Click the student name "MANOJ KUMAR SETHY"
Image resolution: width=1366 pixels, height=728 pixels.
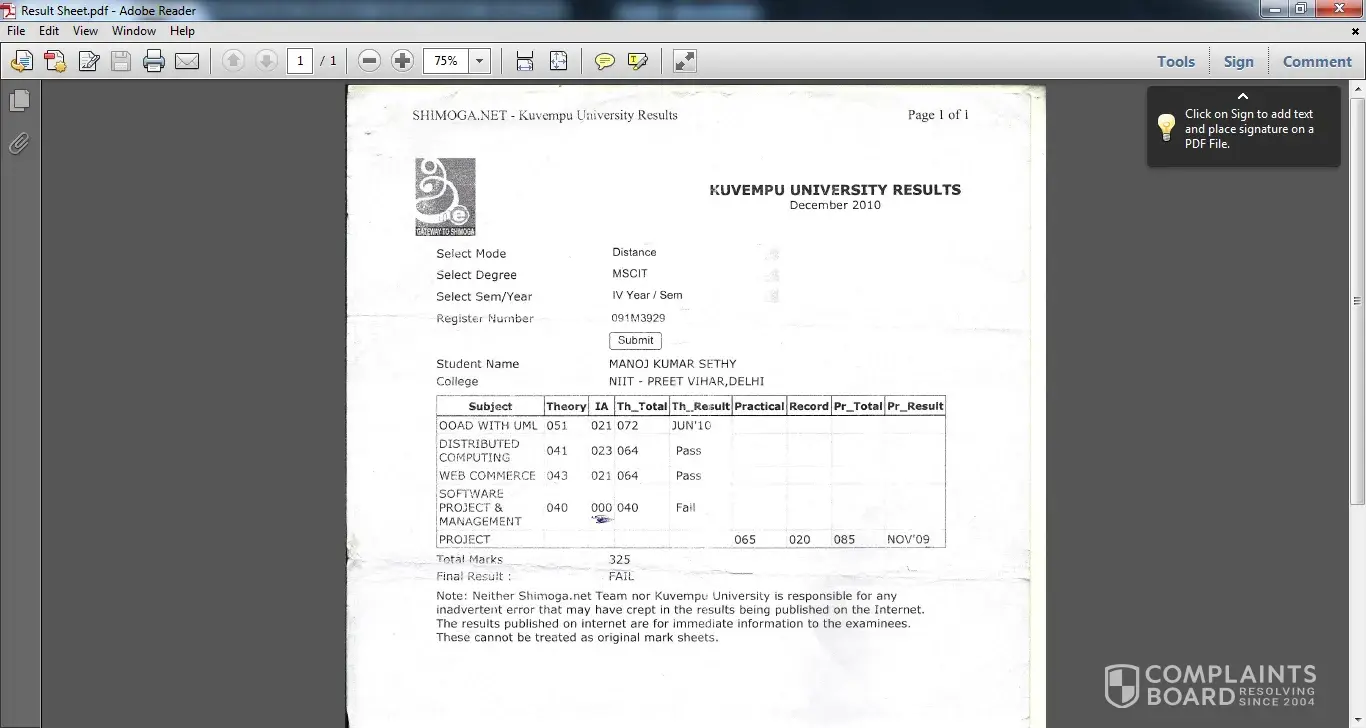(672, 364)
